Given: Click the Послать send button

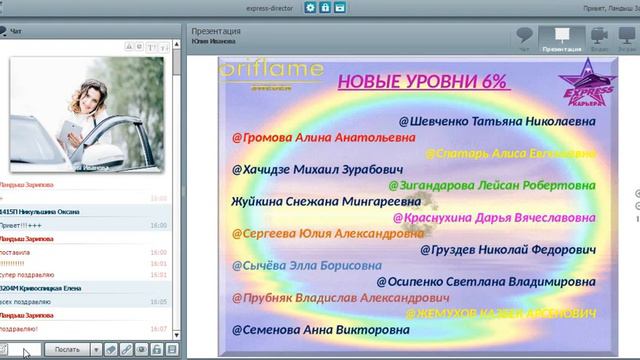Looking at the screenshot, I should click(67, 349).
